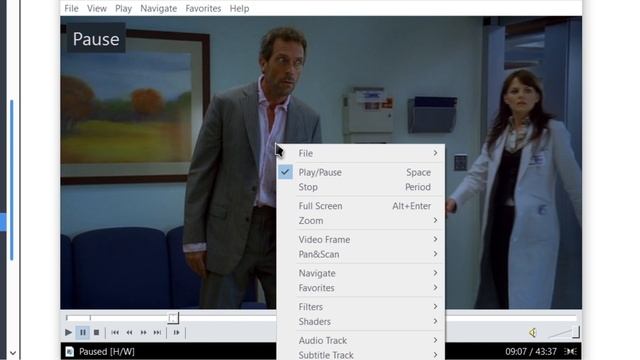Open the Favorites menu in the menu bar
Screen dimensions: 640x360
(x=203, y=8)
